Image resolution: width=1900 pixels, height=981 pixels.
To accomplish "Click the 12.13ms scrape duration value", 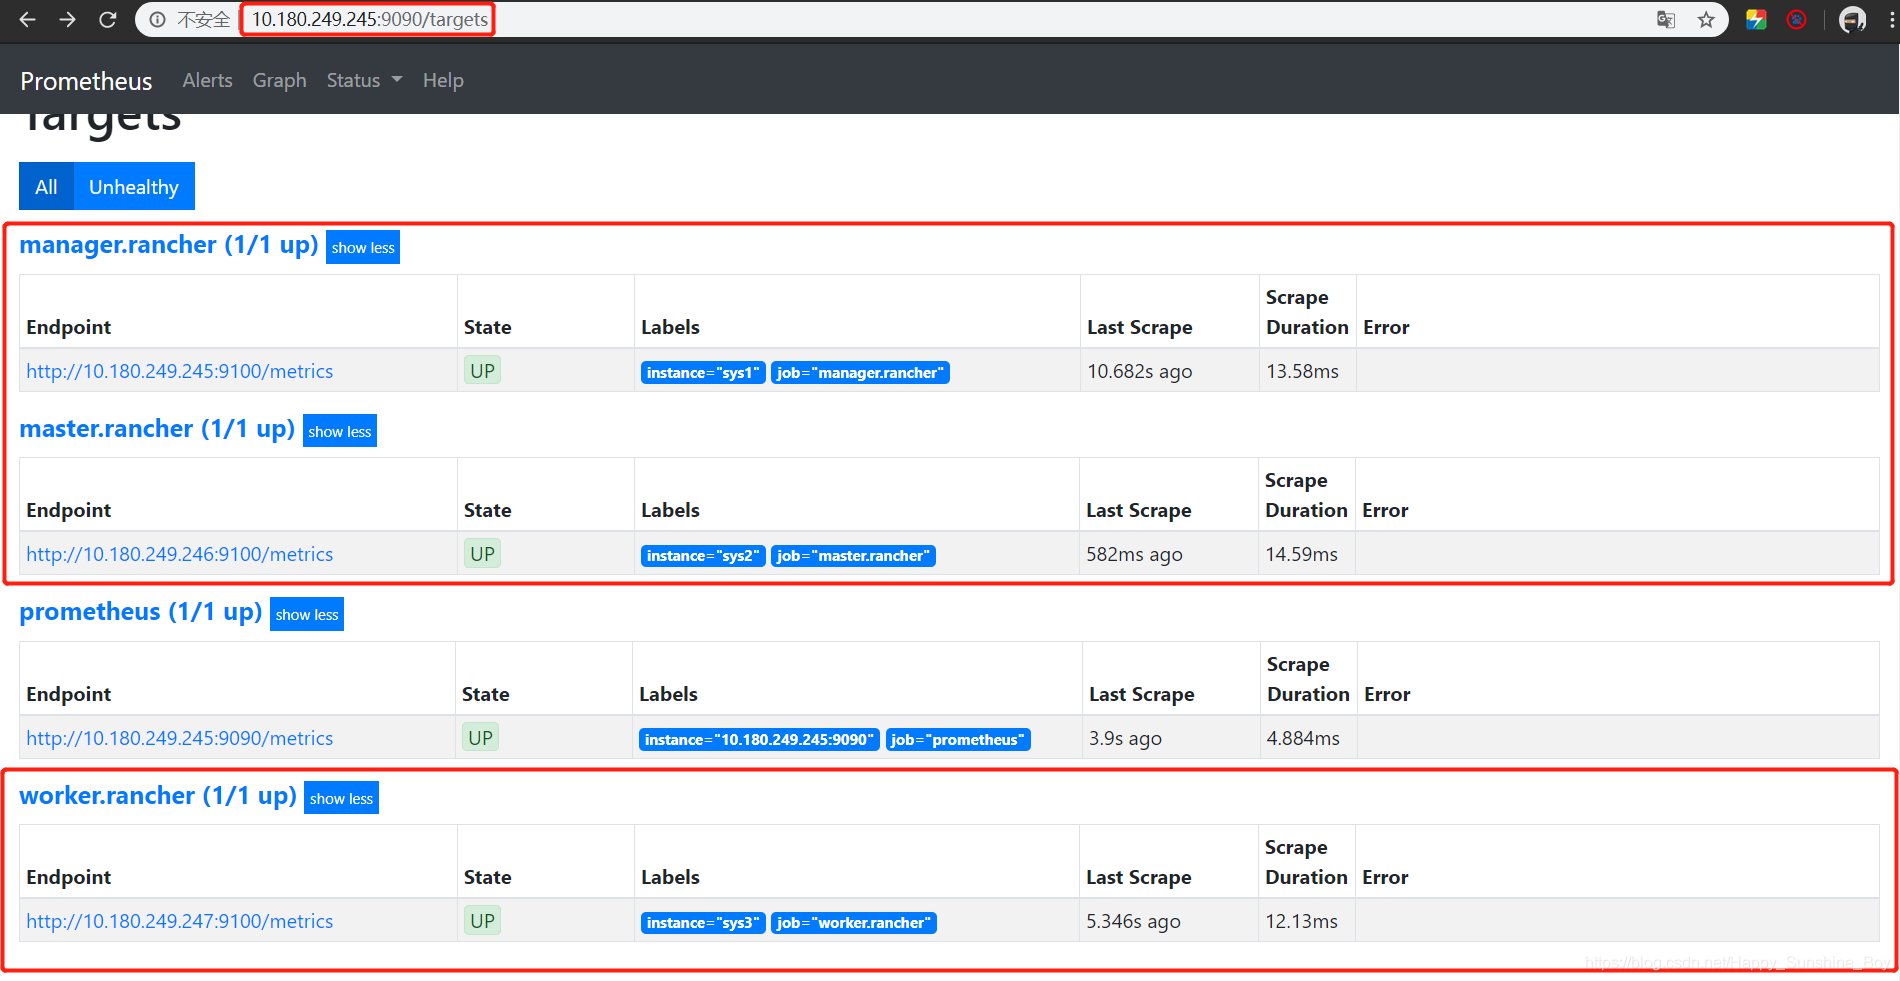I will [x=1301, y=921].
